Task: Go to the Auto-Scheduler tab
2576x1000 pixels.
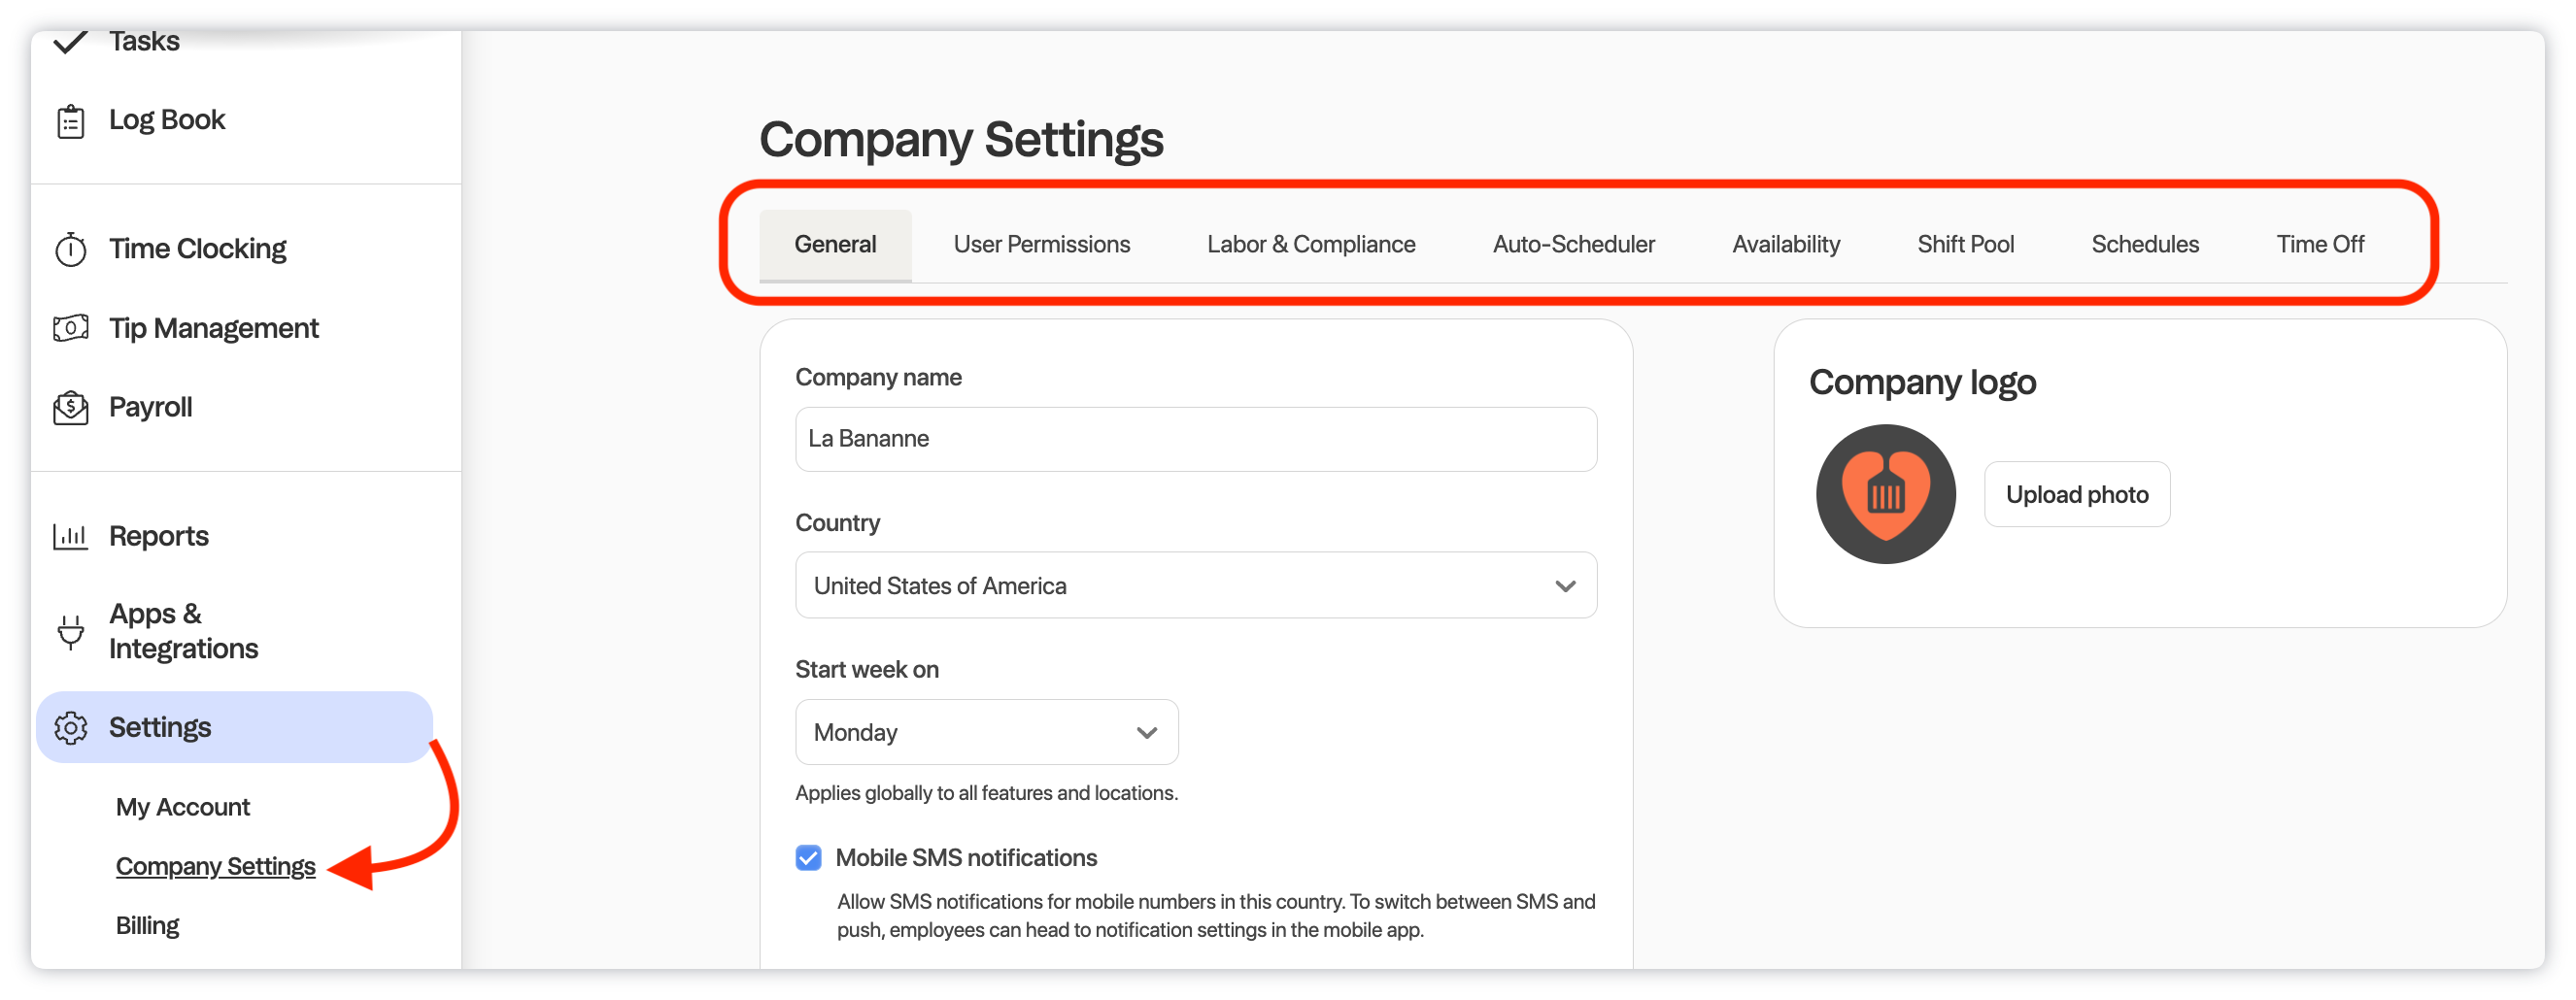Action: (1573, 245)
